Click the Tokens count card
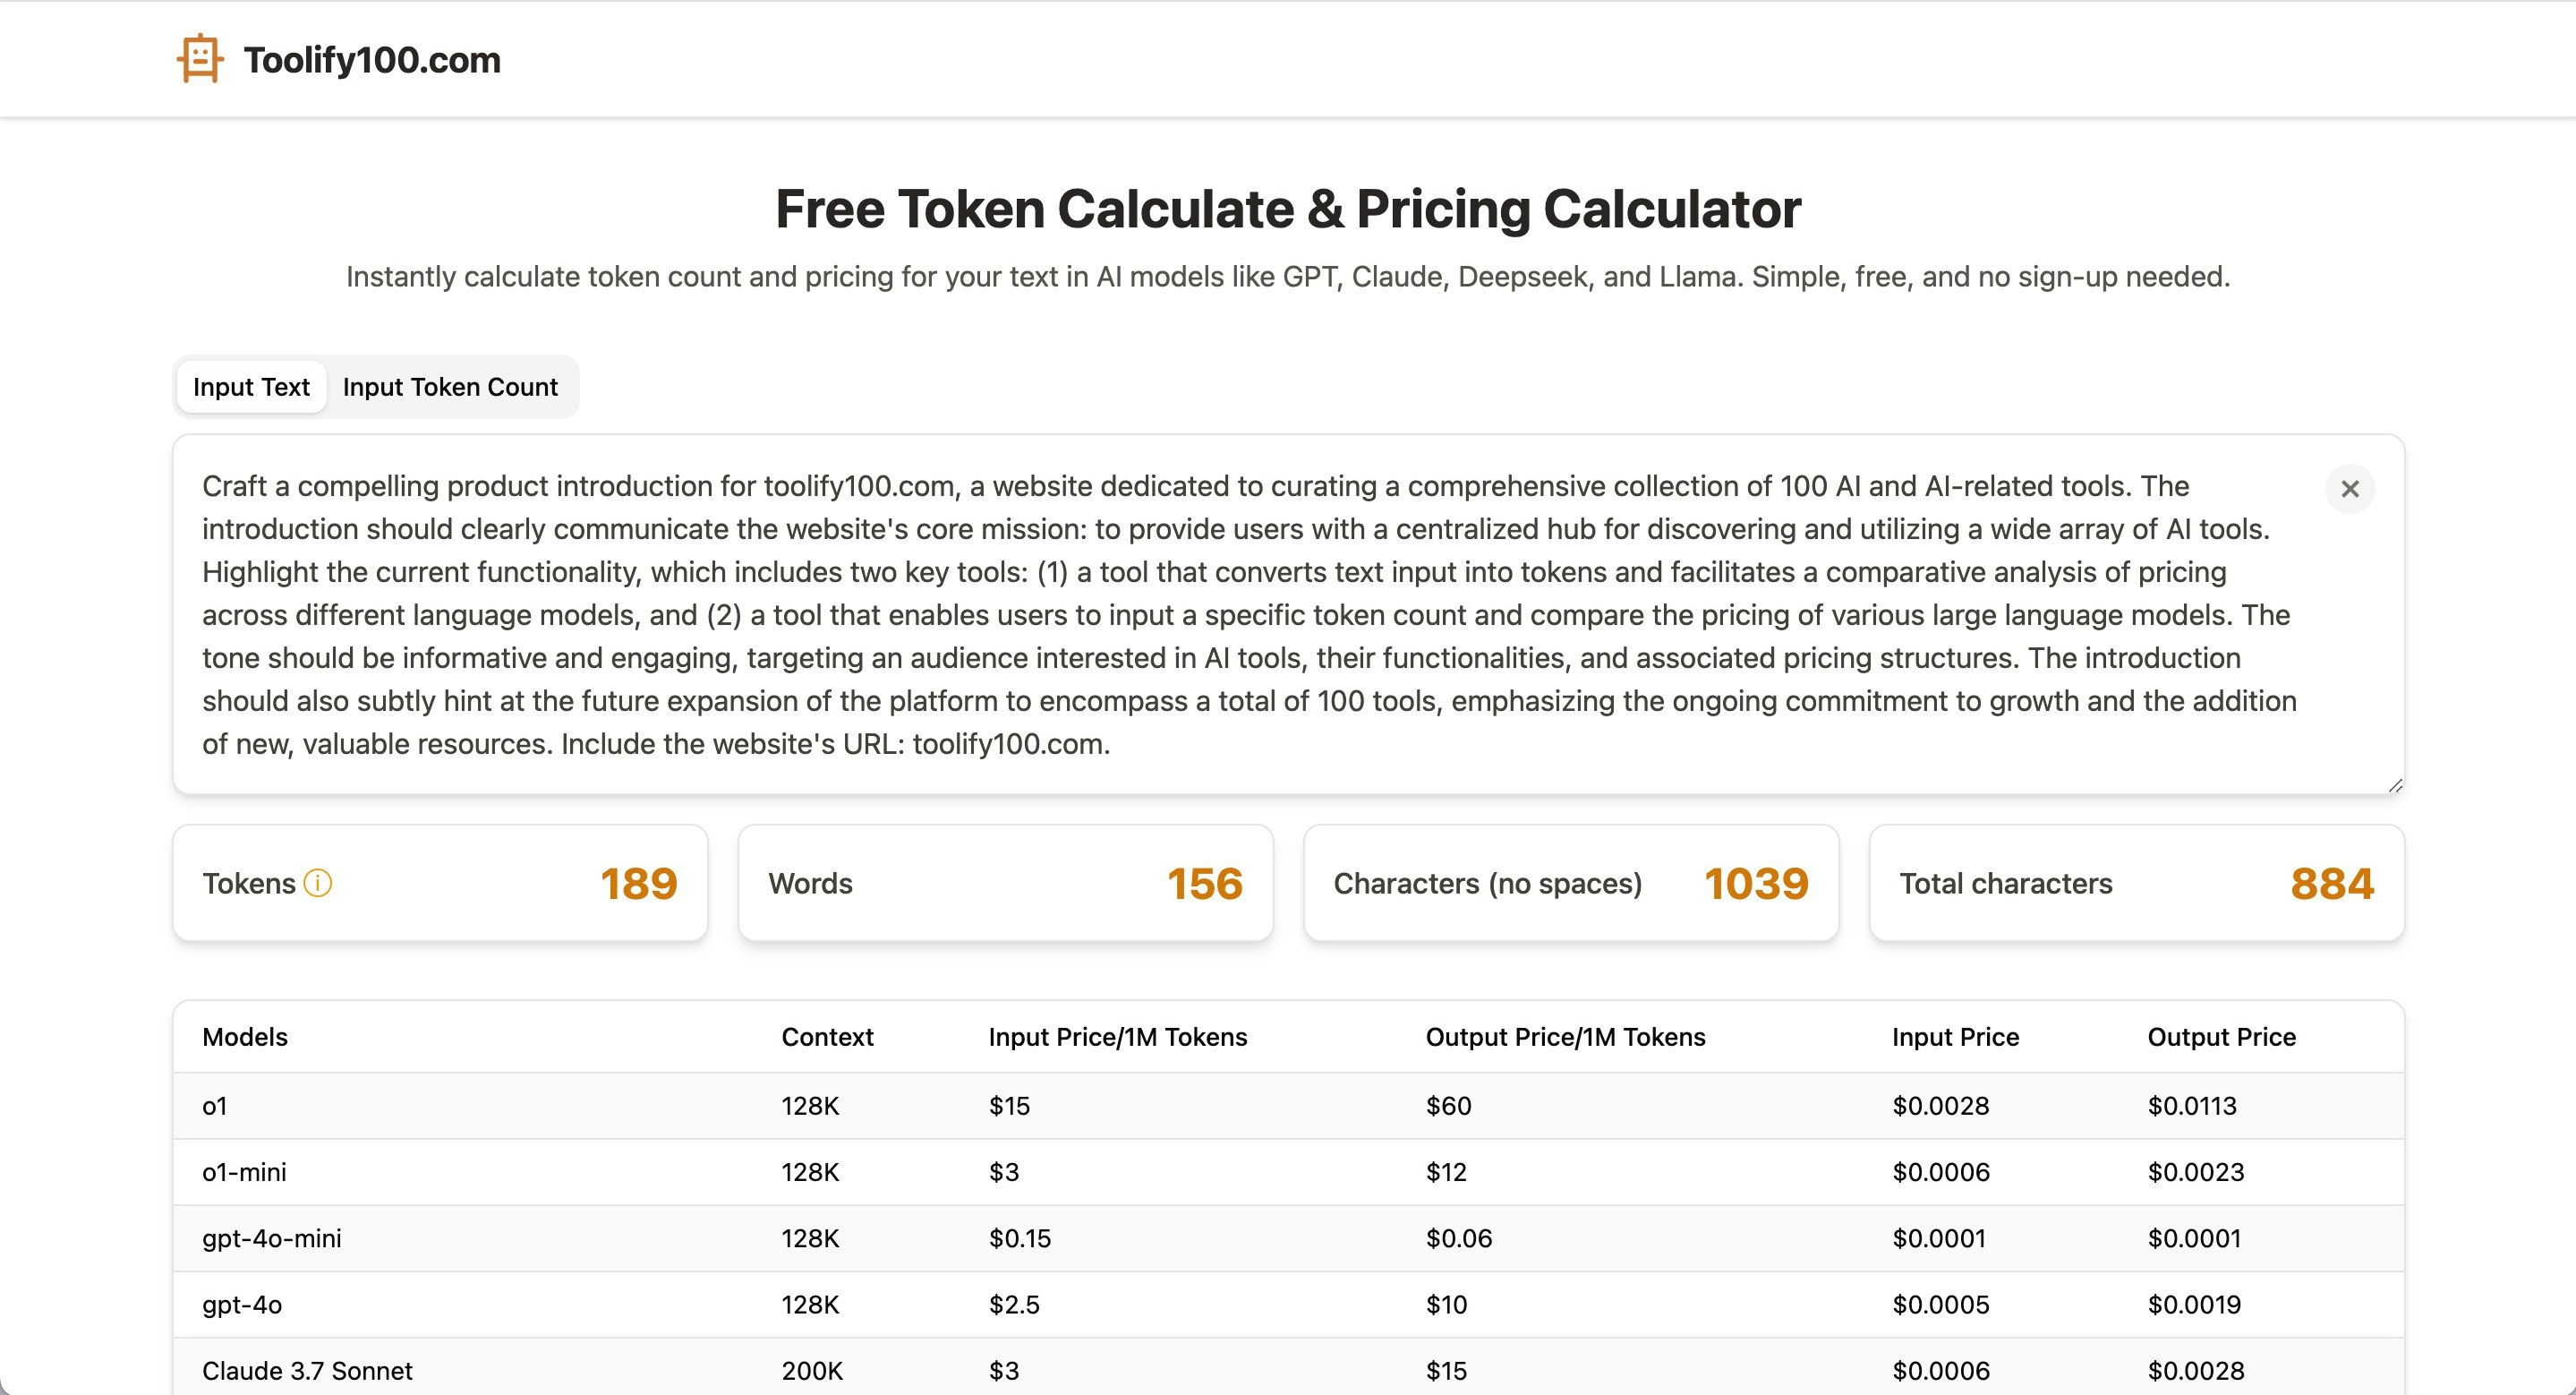The image size is (2576, 1395). pos(440,883)
